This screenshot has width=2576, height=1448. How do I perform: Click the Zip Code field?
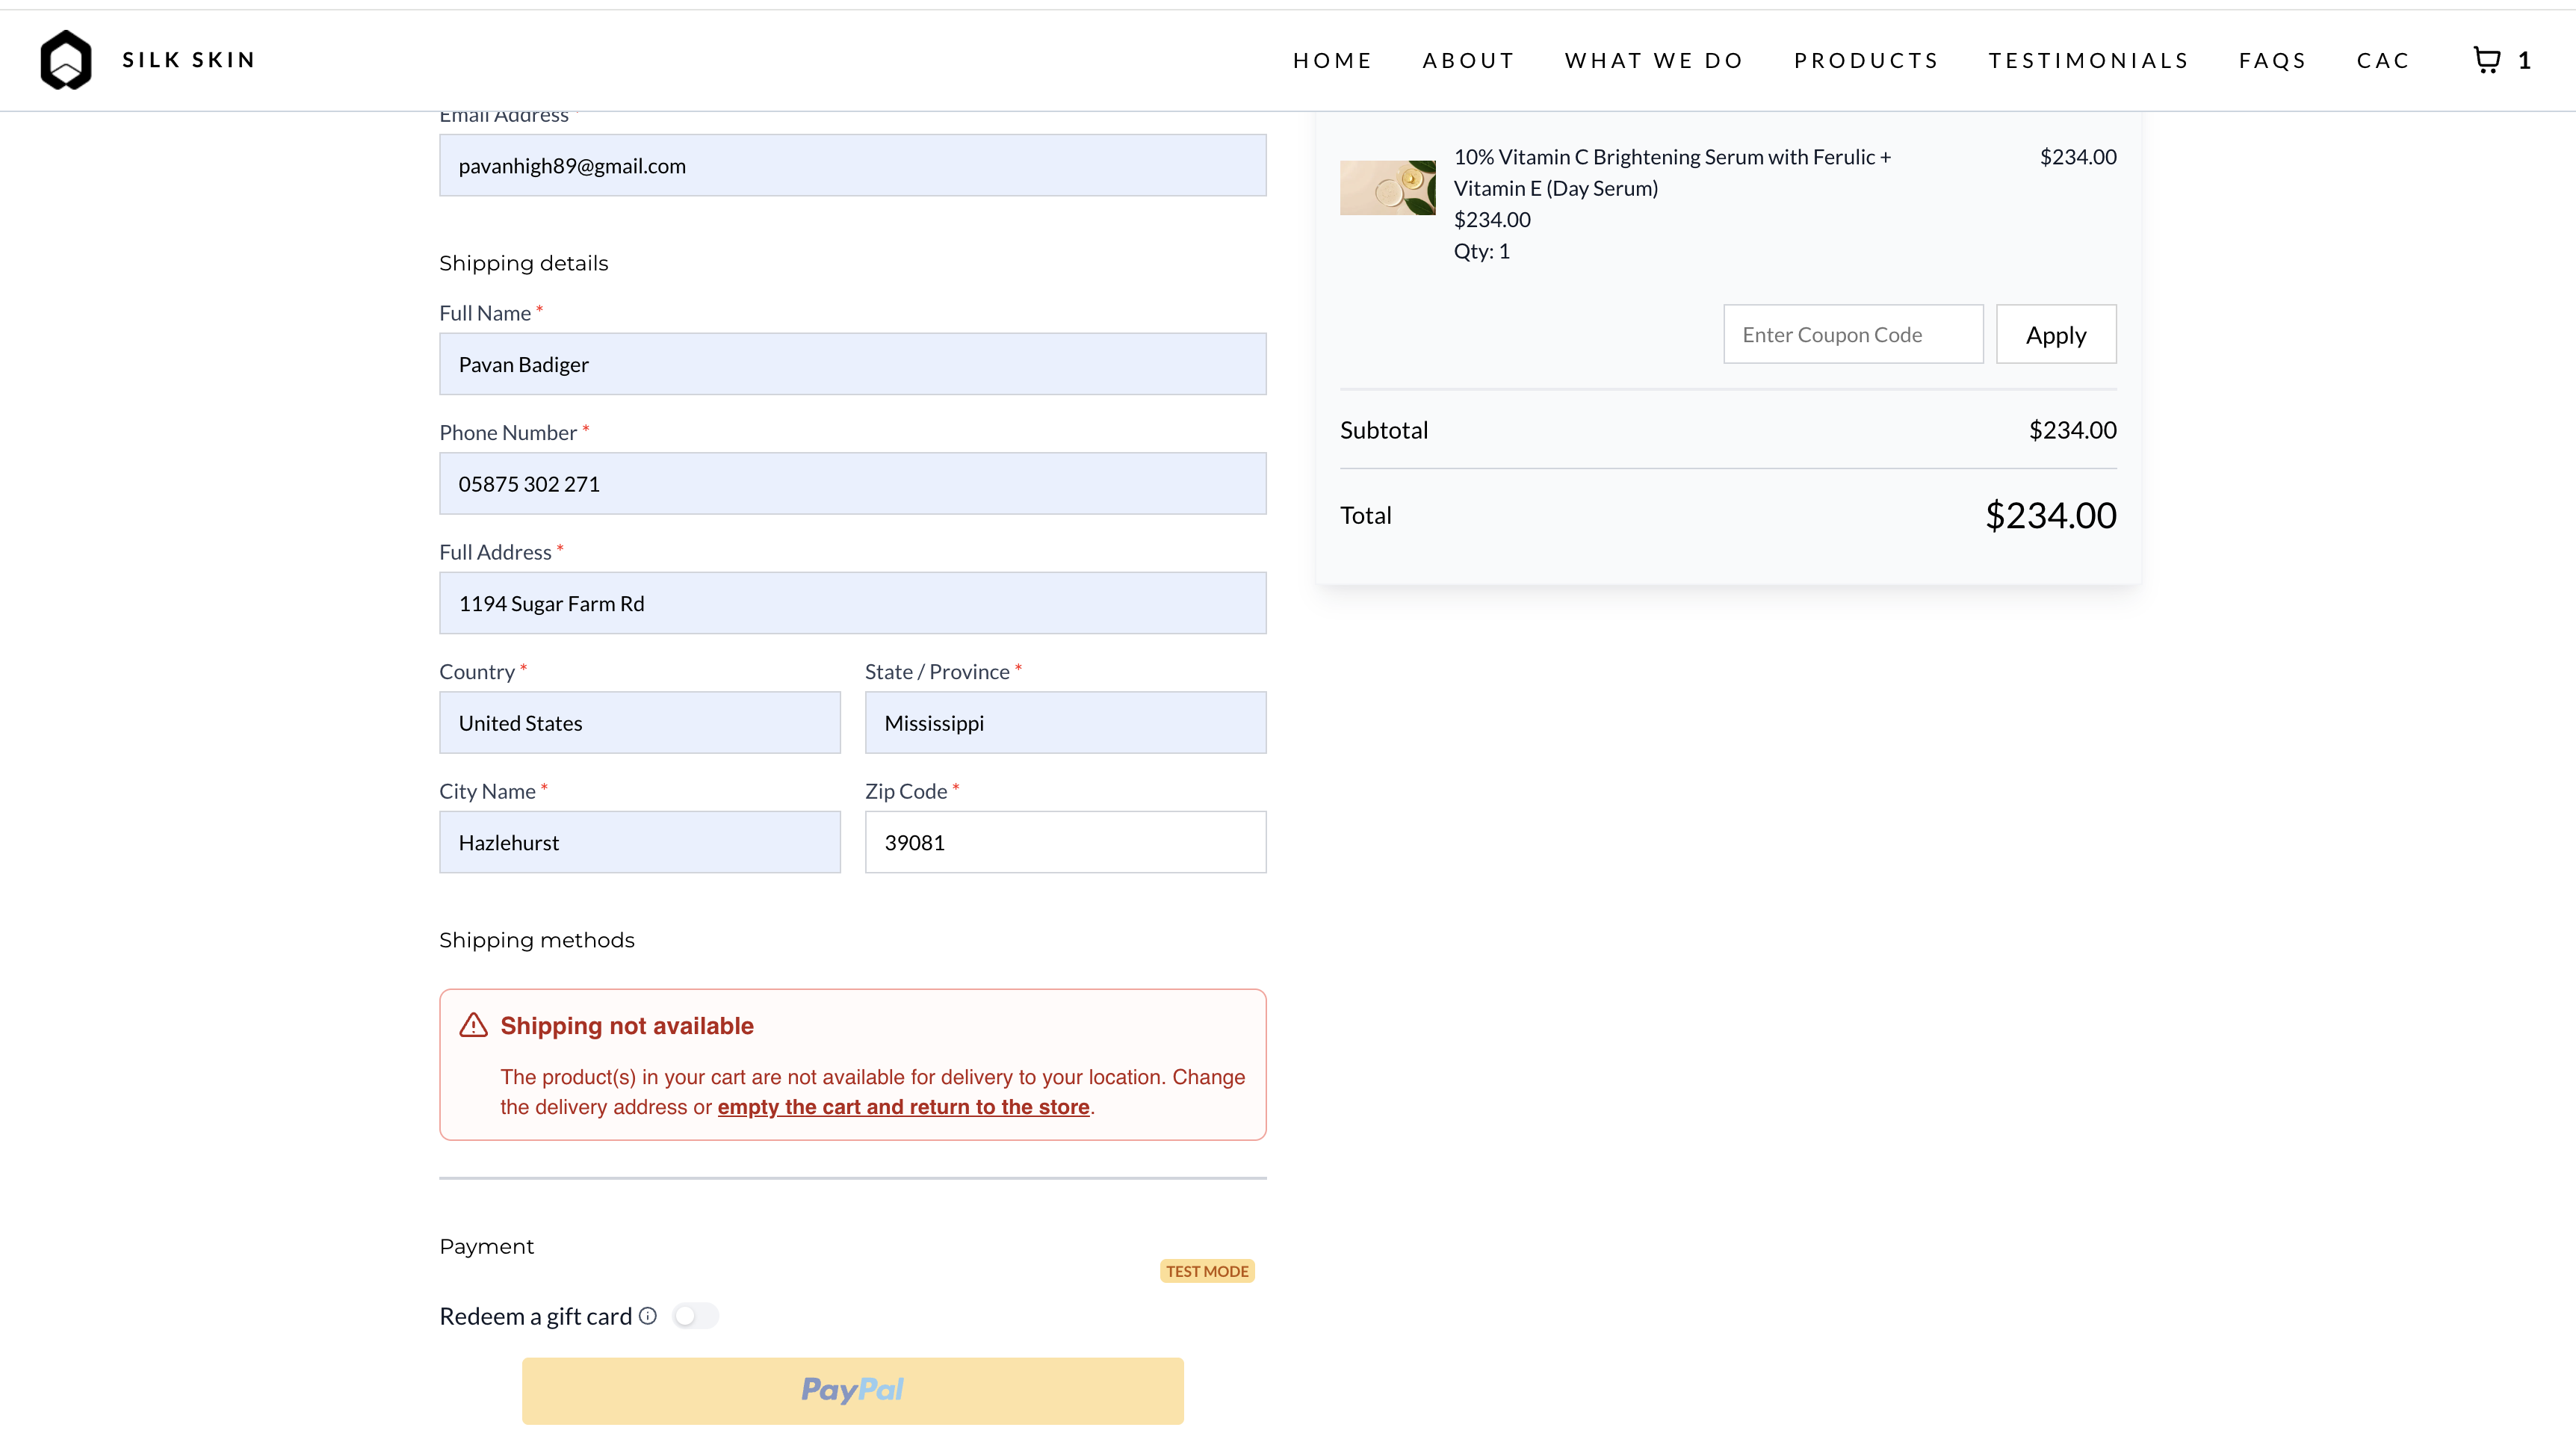click(x=1065, y=842)
